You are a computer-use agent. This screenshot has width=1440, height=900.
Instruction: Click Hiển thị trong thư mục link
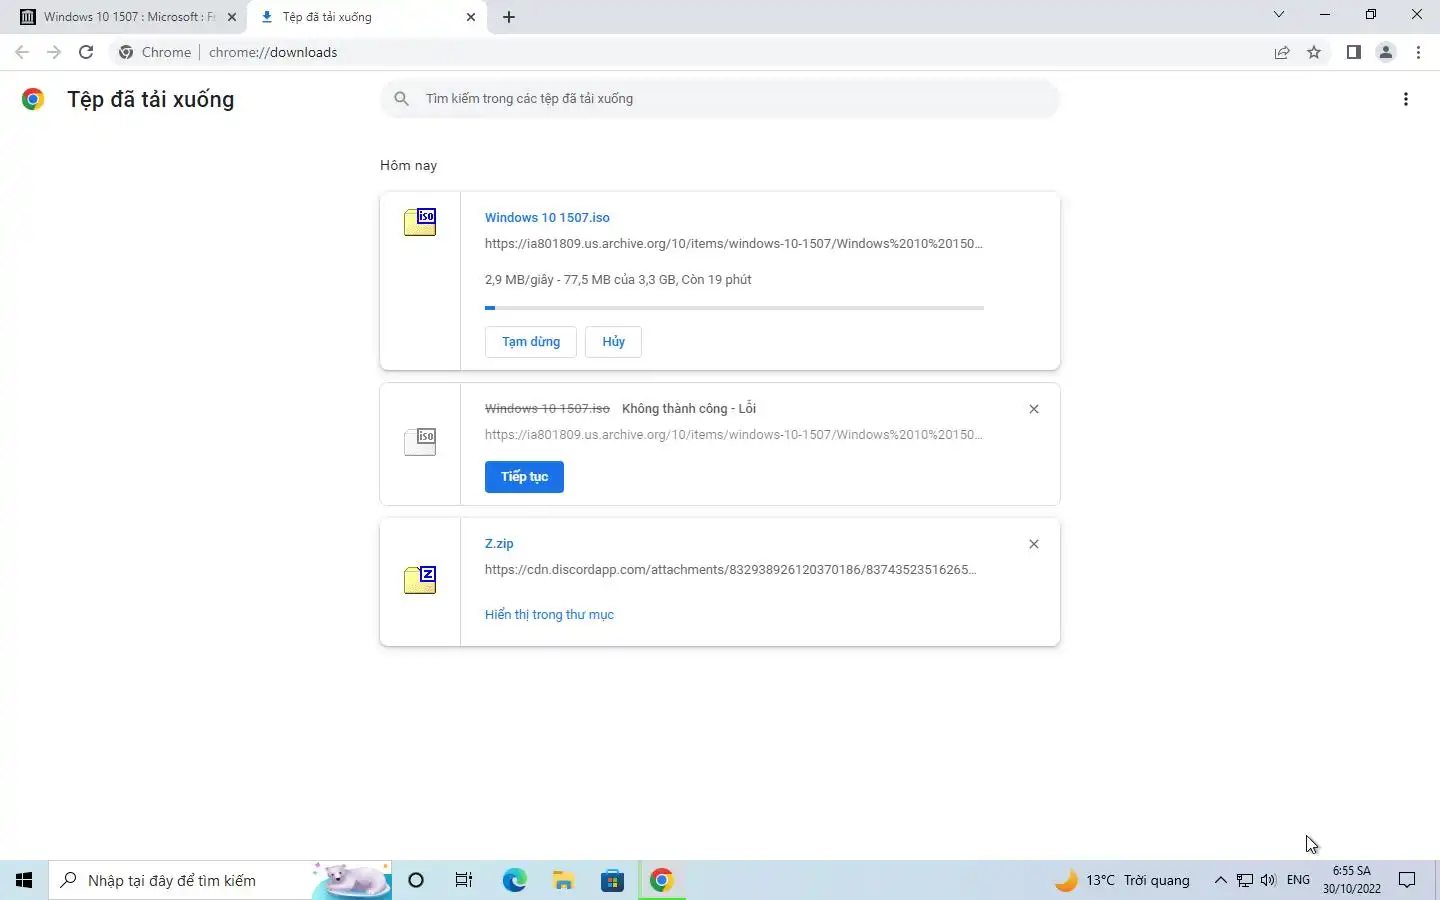549,614
